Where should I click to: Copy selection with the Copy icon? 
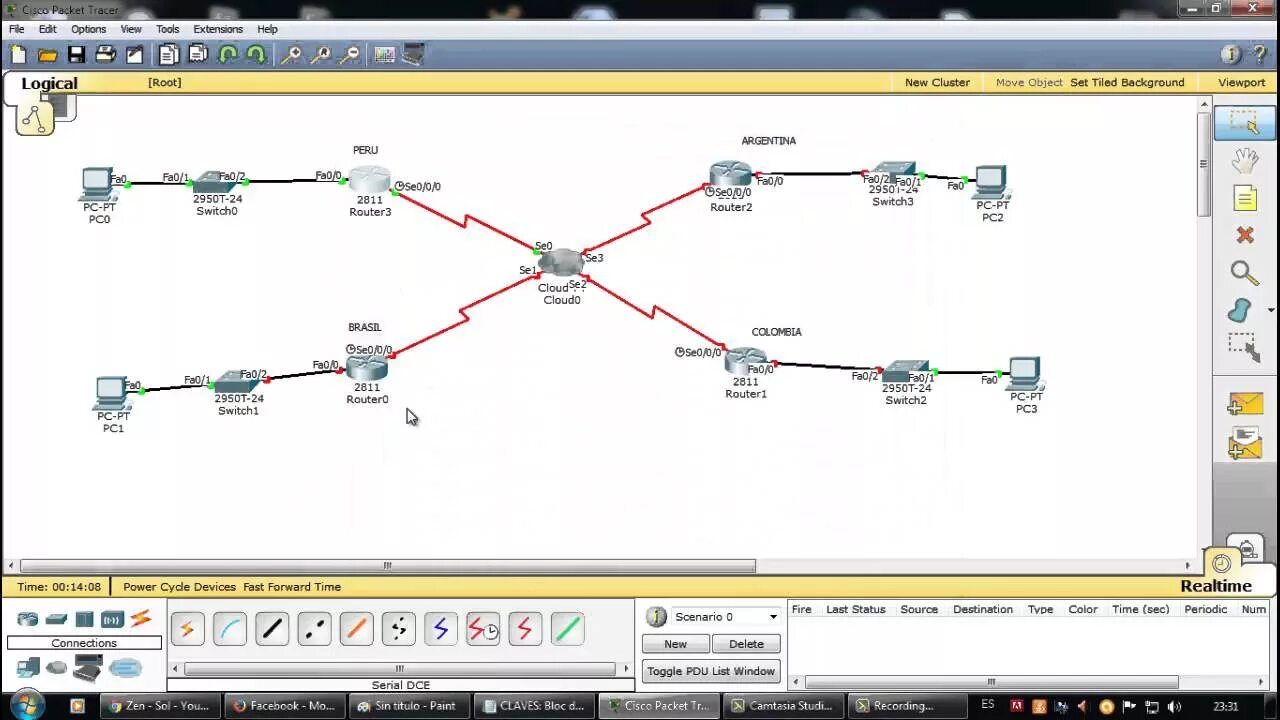(x=168, y=55)
